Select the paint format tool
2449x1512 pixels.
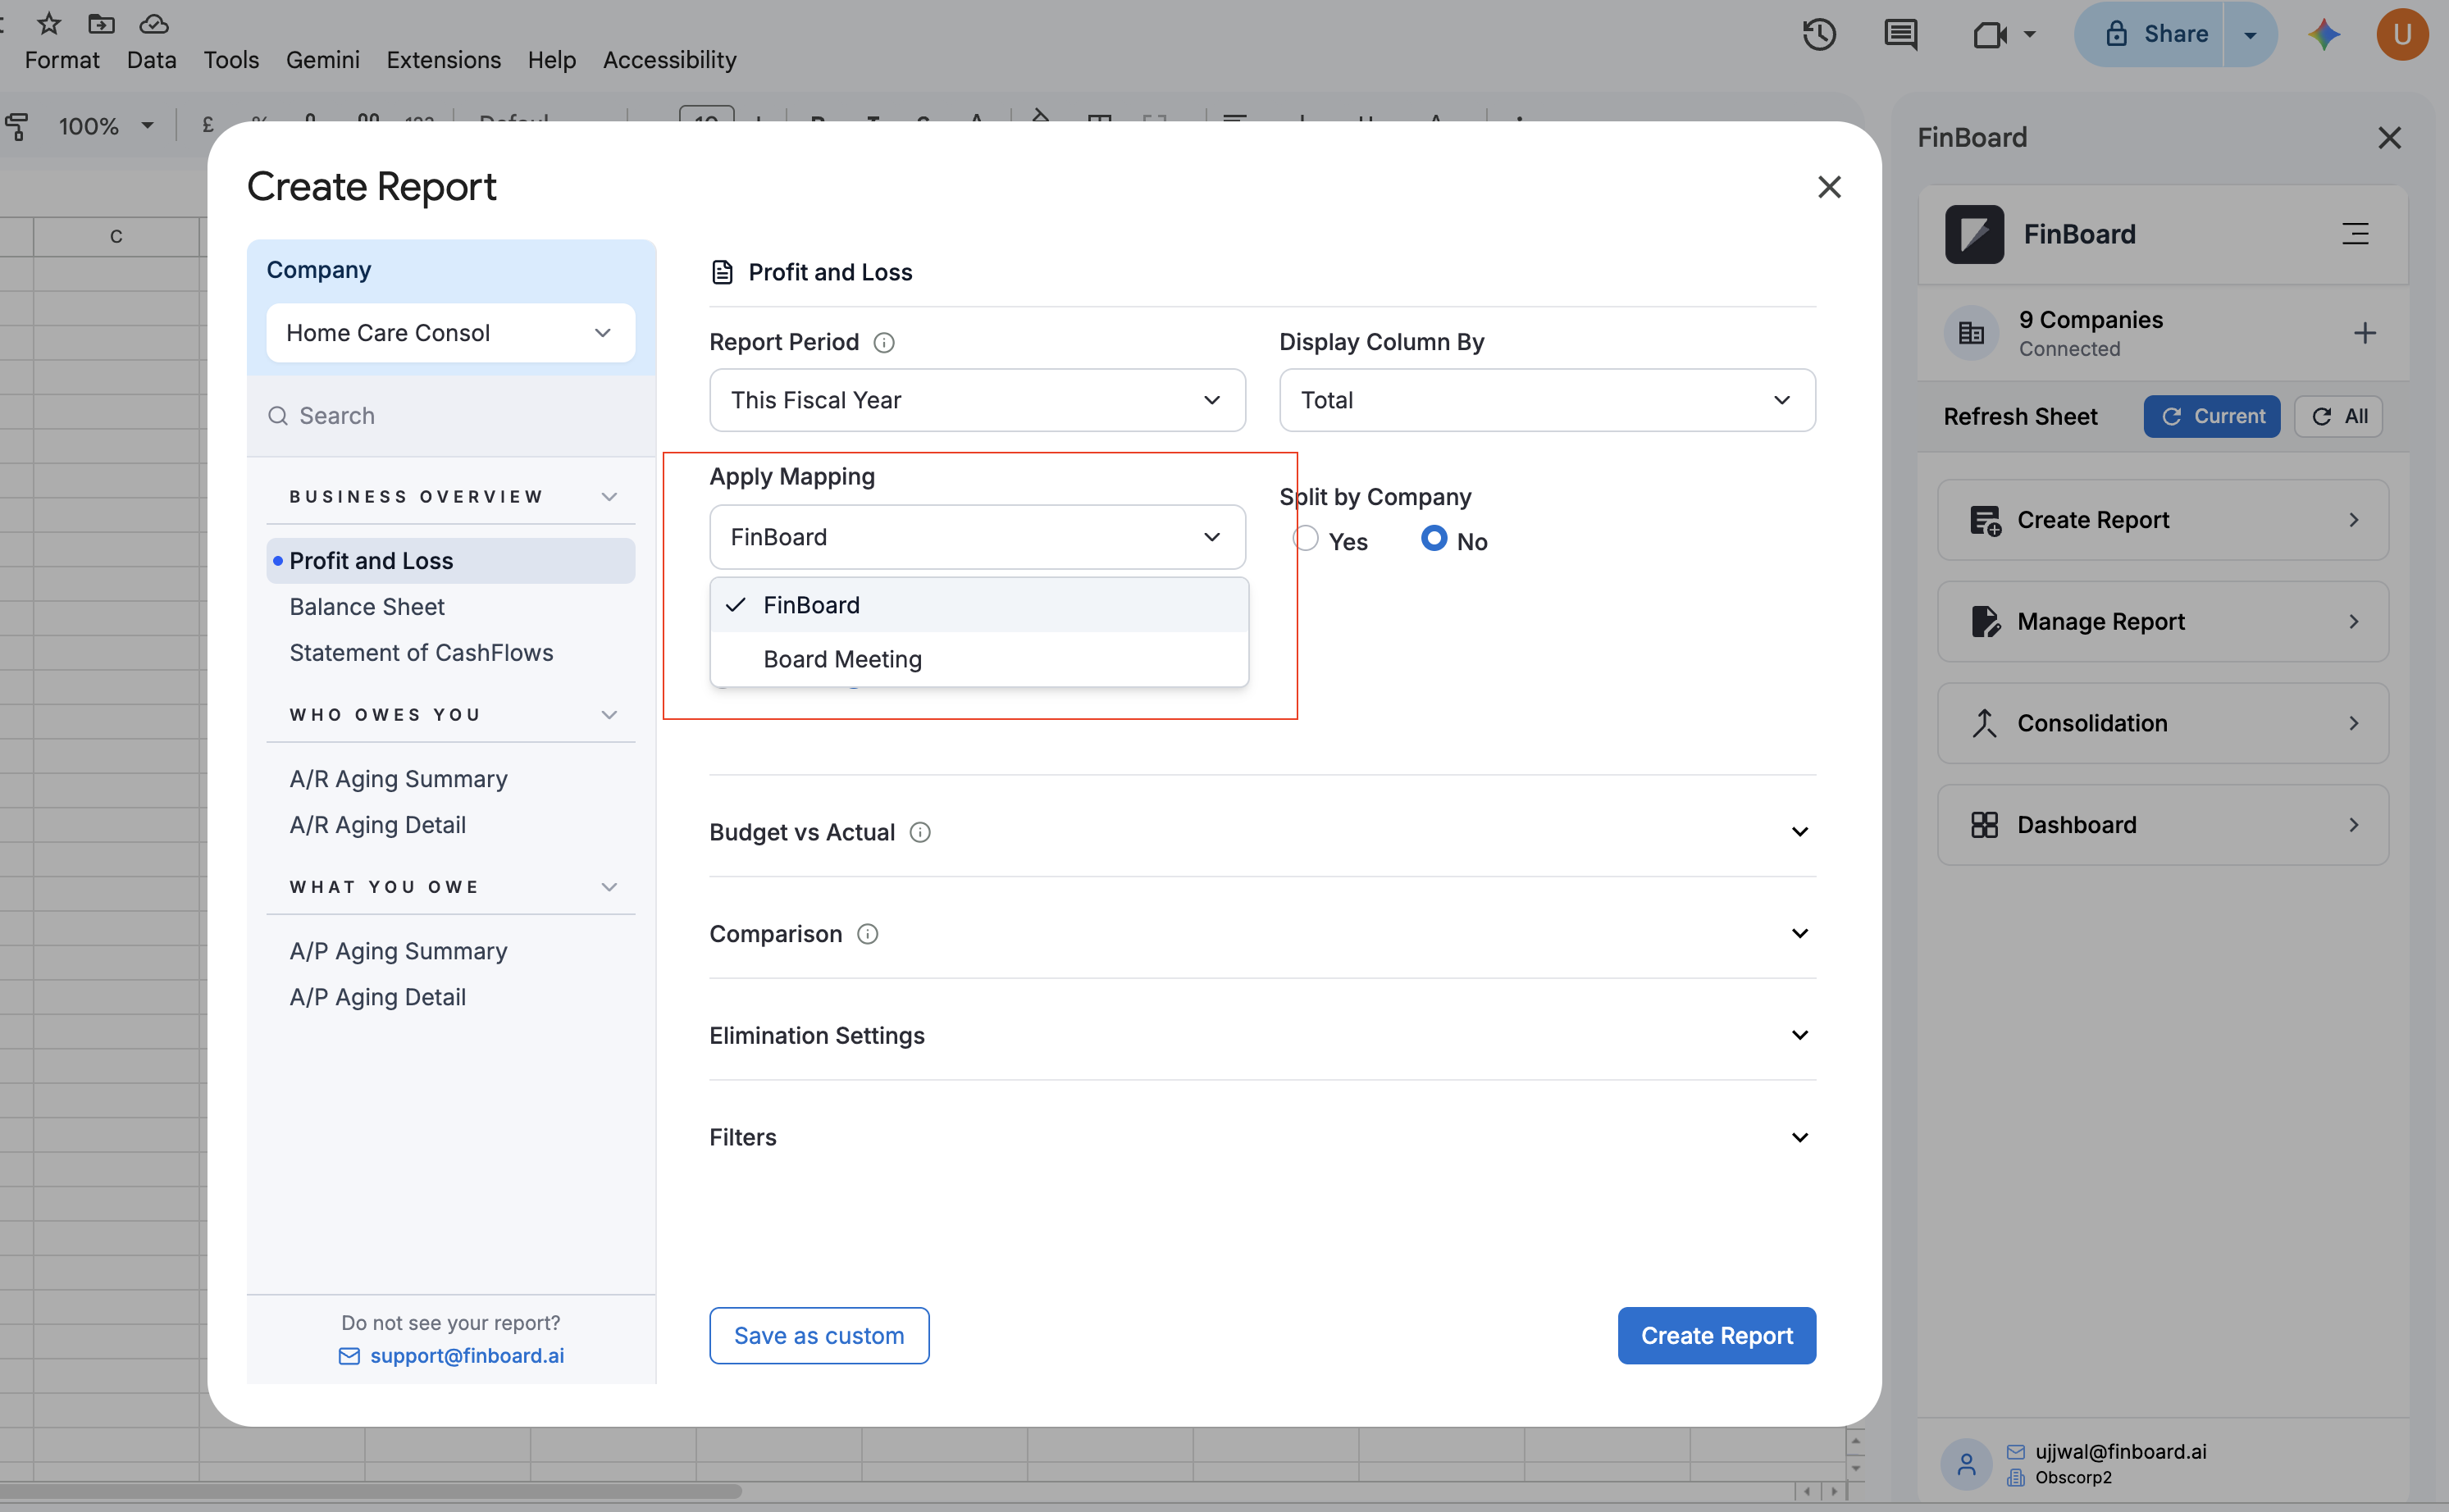[x=17, y=126]
